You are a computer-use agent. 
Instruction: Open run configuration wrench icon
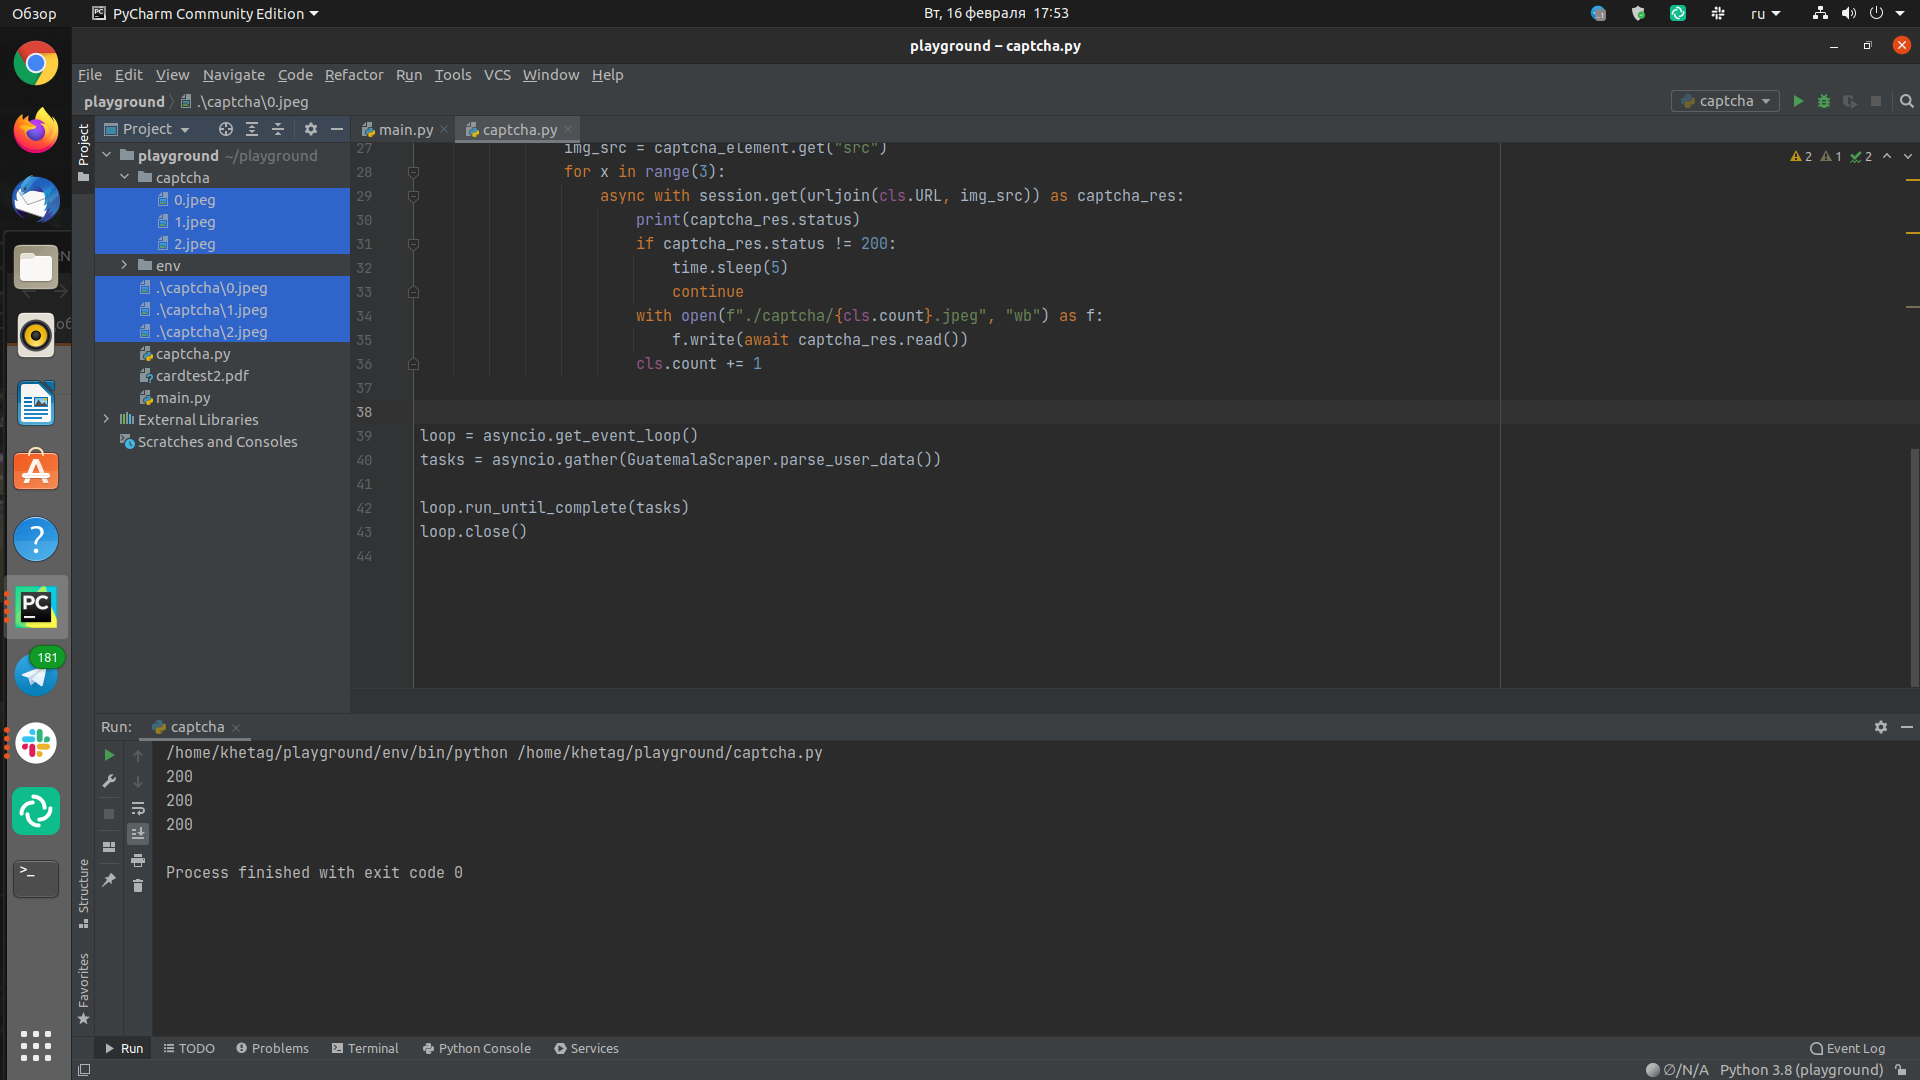(x=109, y=781)
